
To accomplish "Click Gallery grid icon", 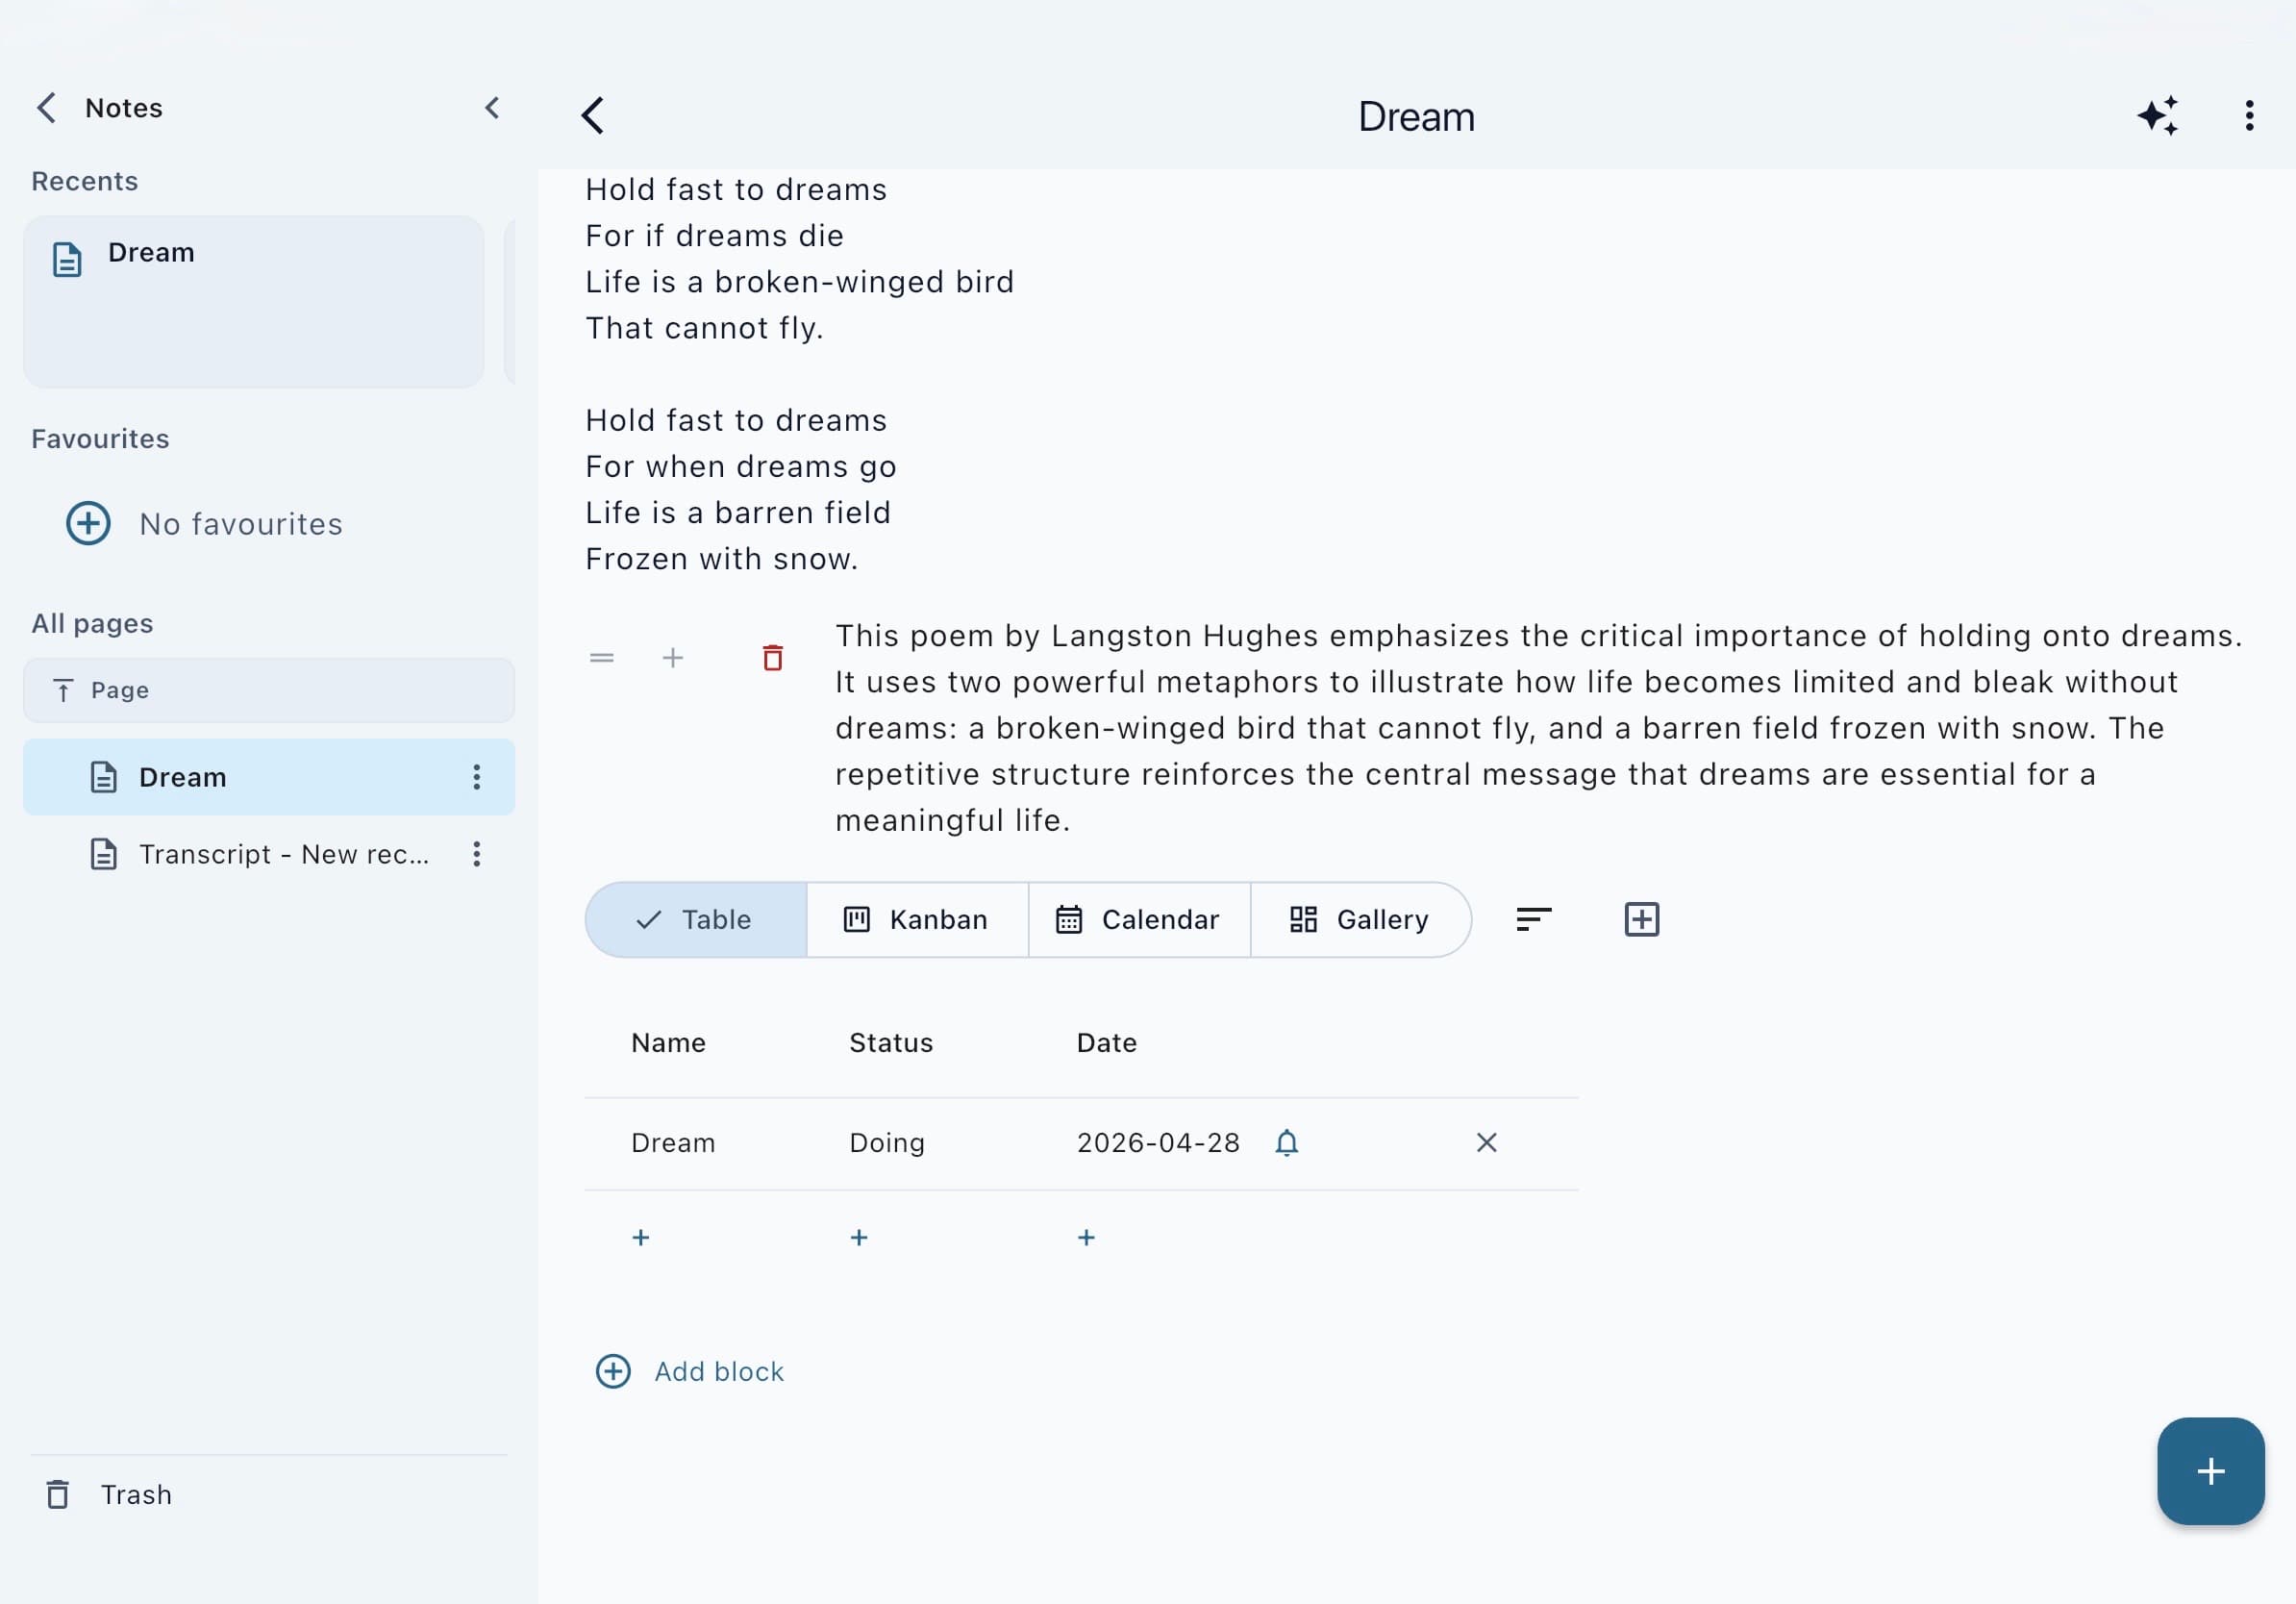I will point(1303,920).
